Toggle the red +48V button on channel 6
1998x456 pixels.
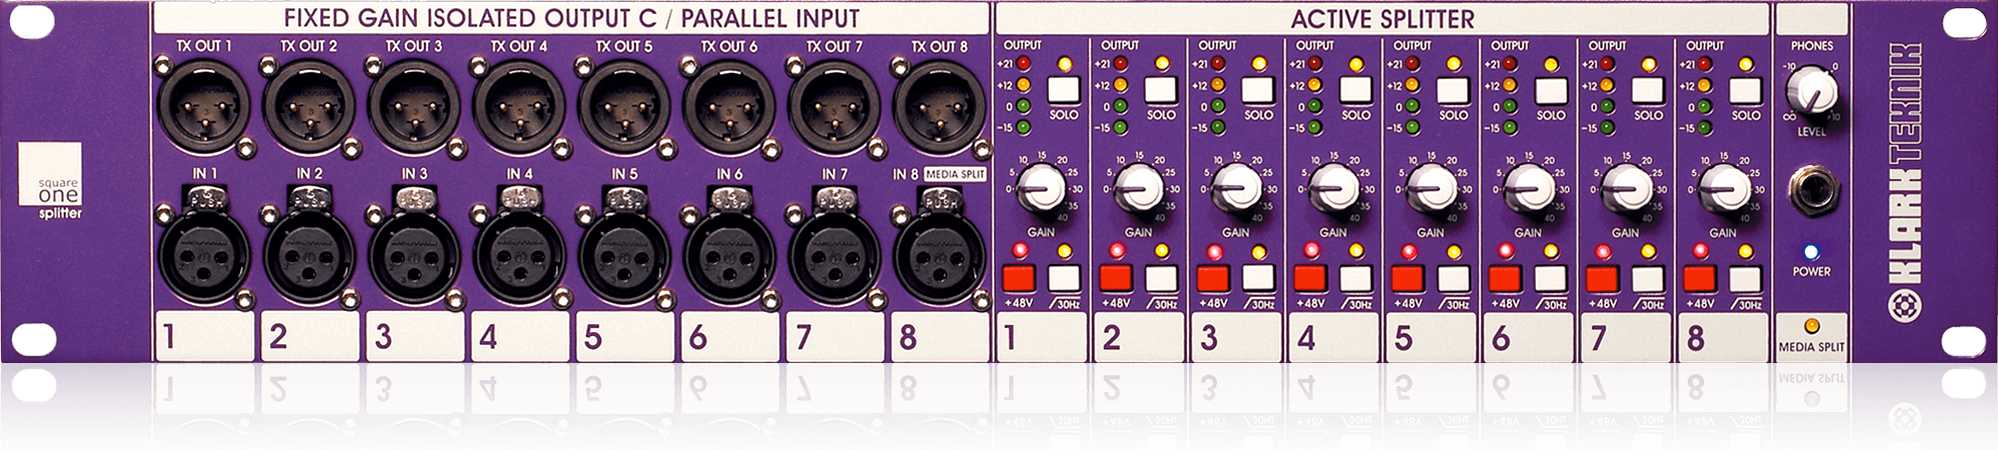click(x=1506, y=278)
